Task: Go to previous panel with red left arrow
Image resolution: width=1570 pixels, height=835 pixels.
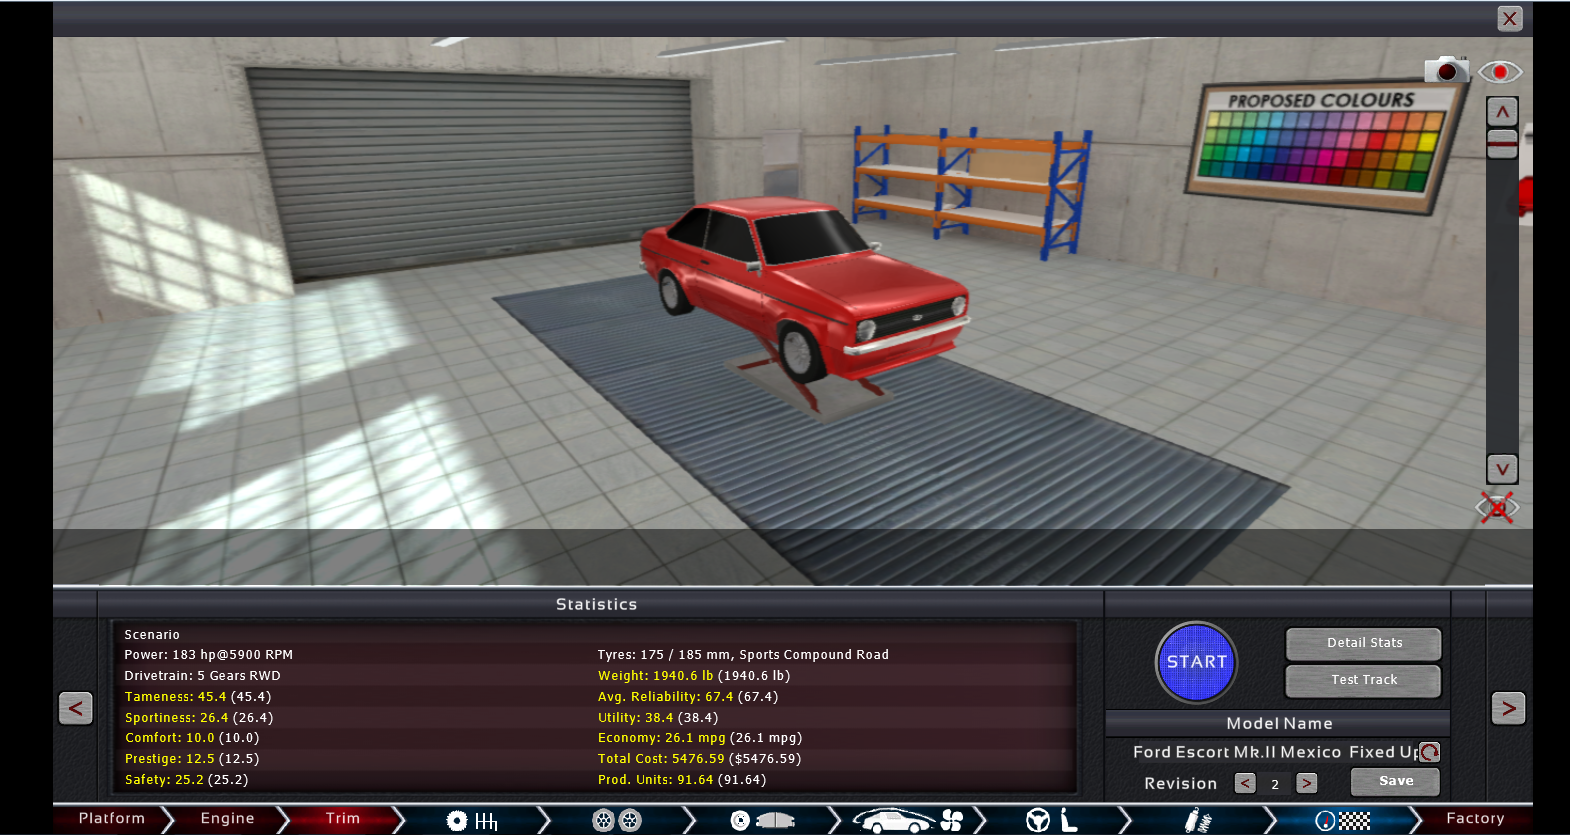Action: (76, 709)
